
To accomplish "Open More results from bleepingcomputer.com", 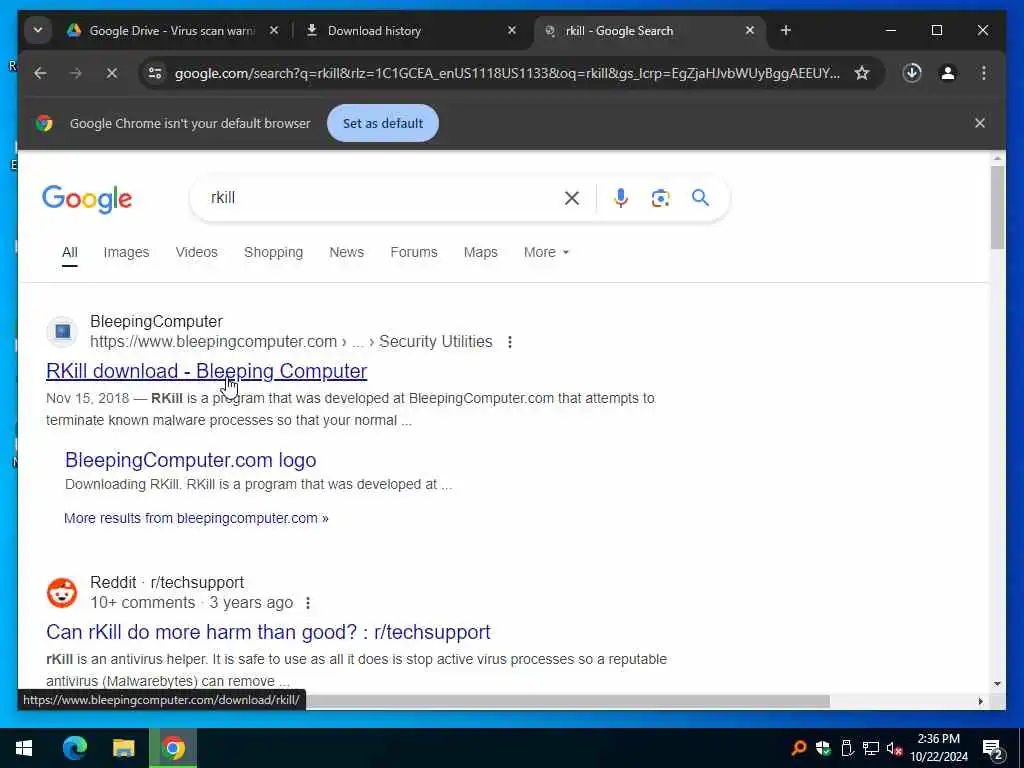I will pos(196,518).
